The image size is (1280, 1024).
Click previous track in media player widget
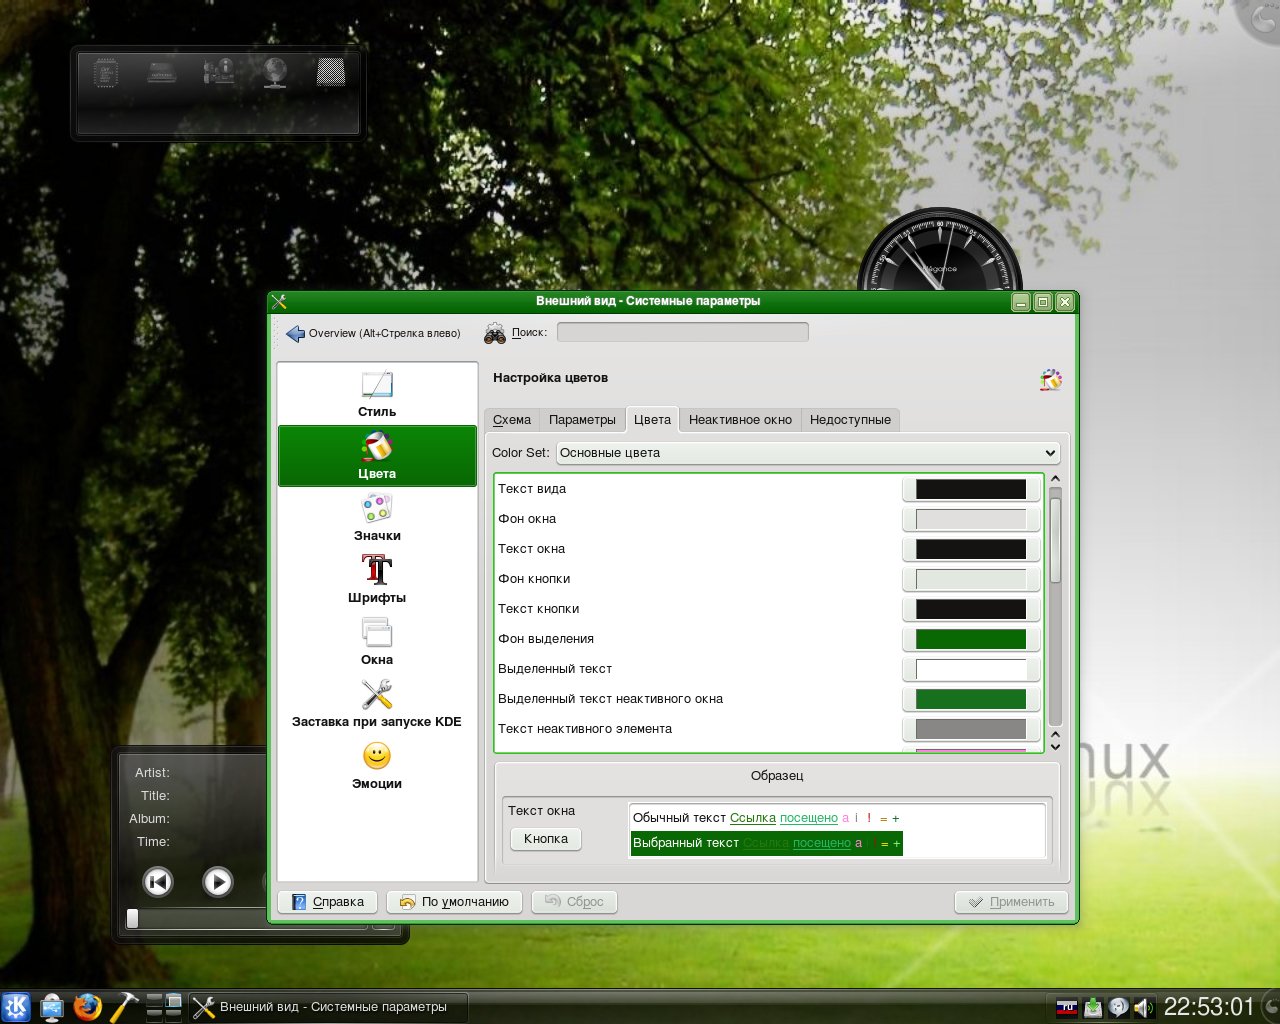click(158, 881)
